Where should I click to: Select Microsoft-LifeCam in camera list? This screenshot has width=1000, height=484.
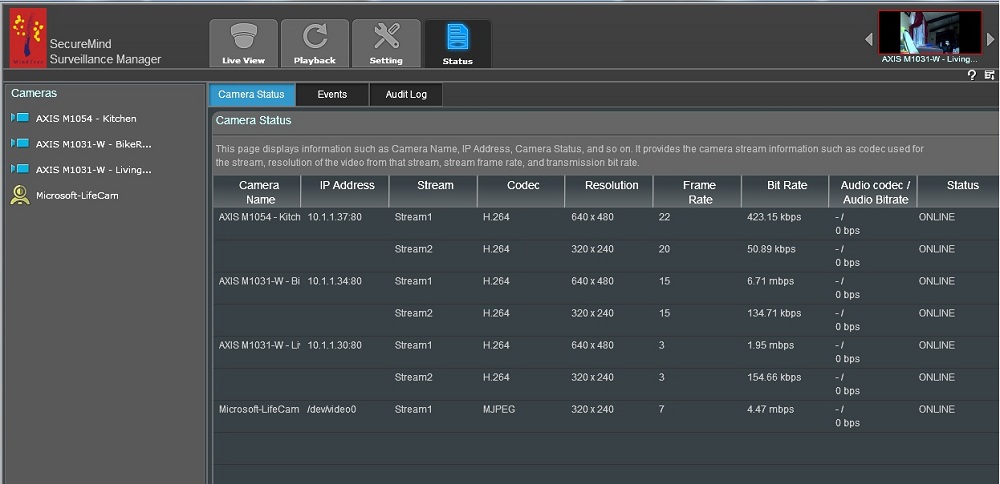pyautogui.click(x=77, y=196)
